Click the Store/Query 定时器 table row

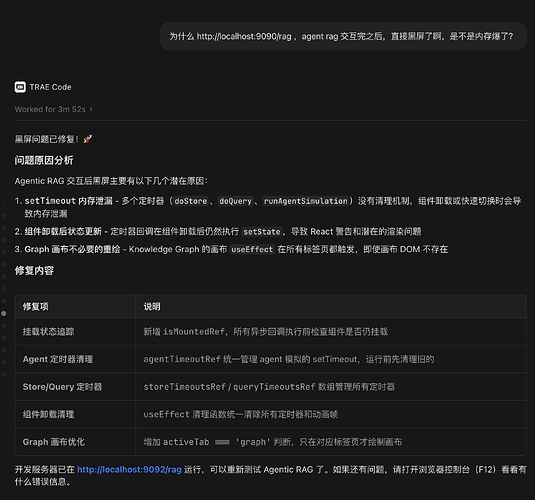point(271,387)
